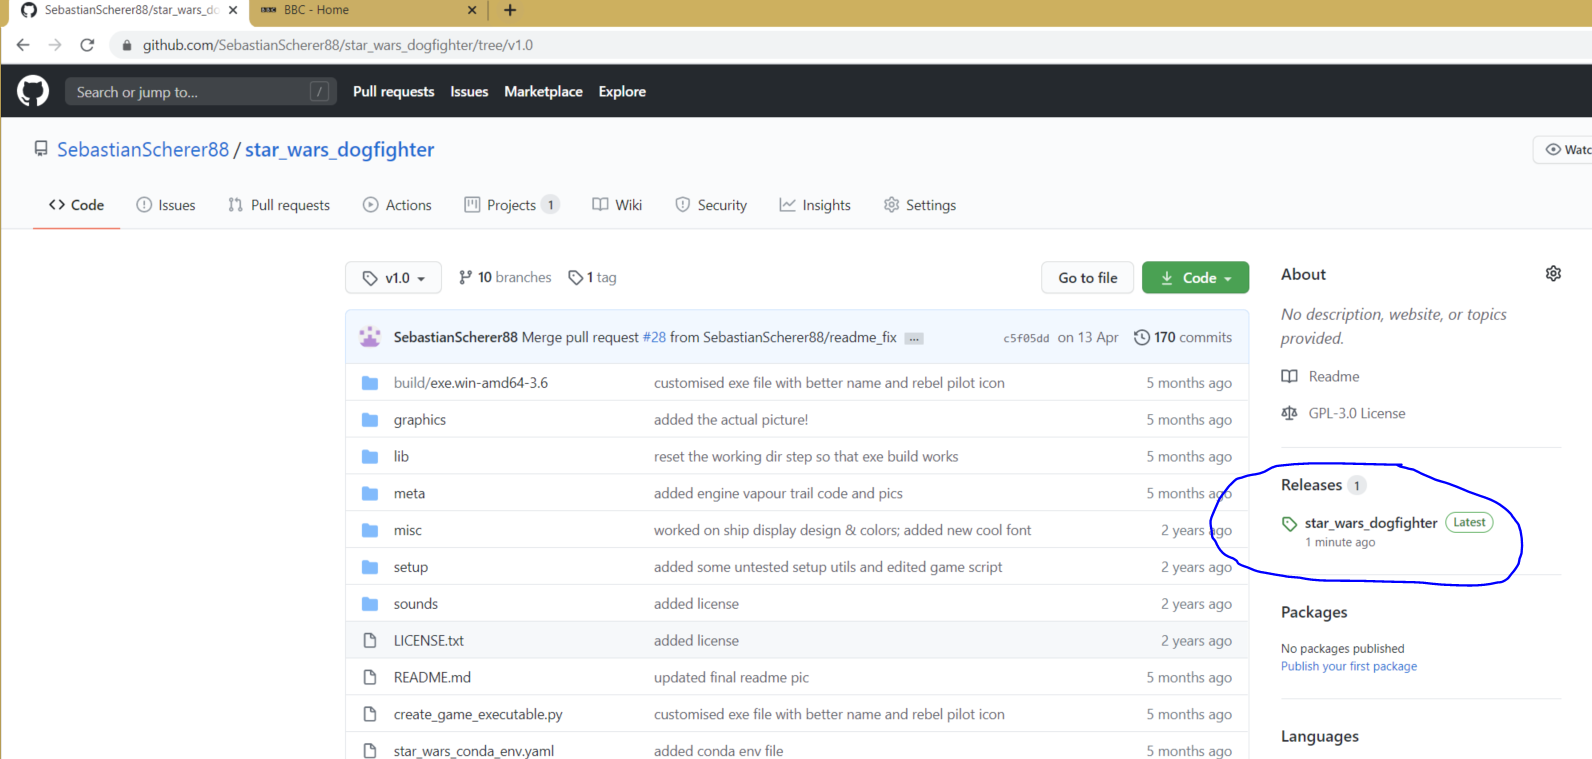View the 10 branches link
This screenshot has height=759, width=1592.
click(x=505, y=278)
